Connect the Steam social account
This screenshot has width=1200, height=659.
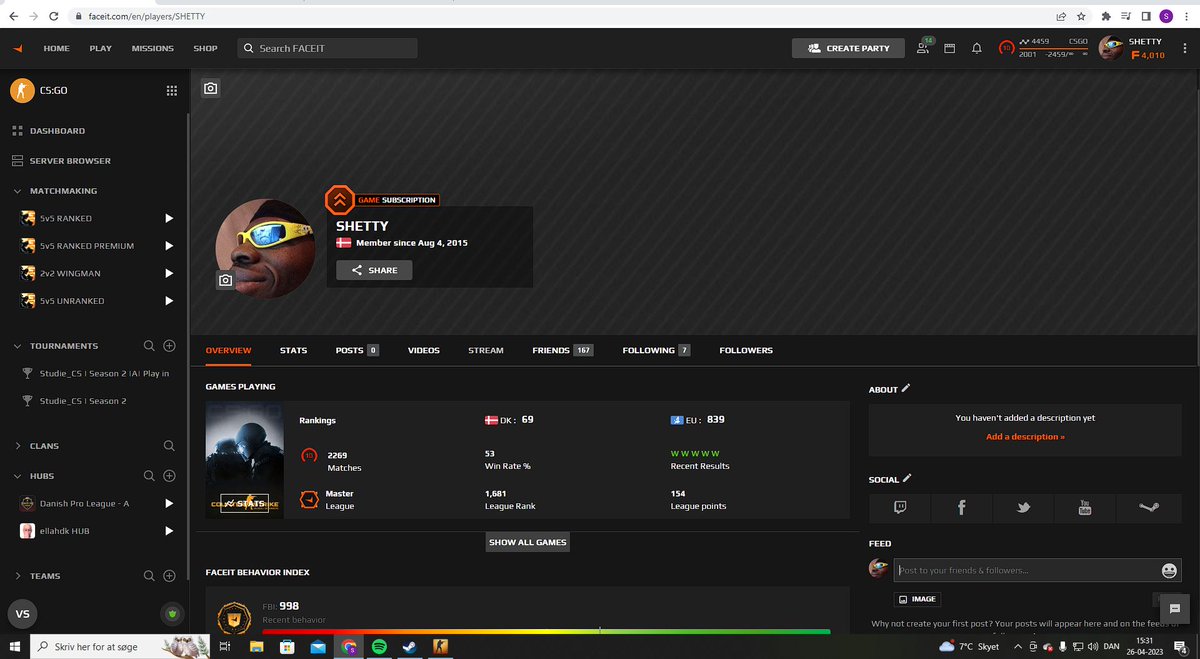point(1148,507)
